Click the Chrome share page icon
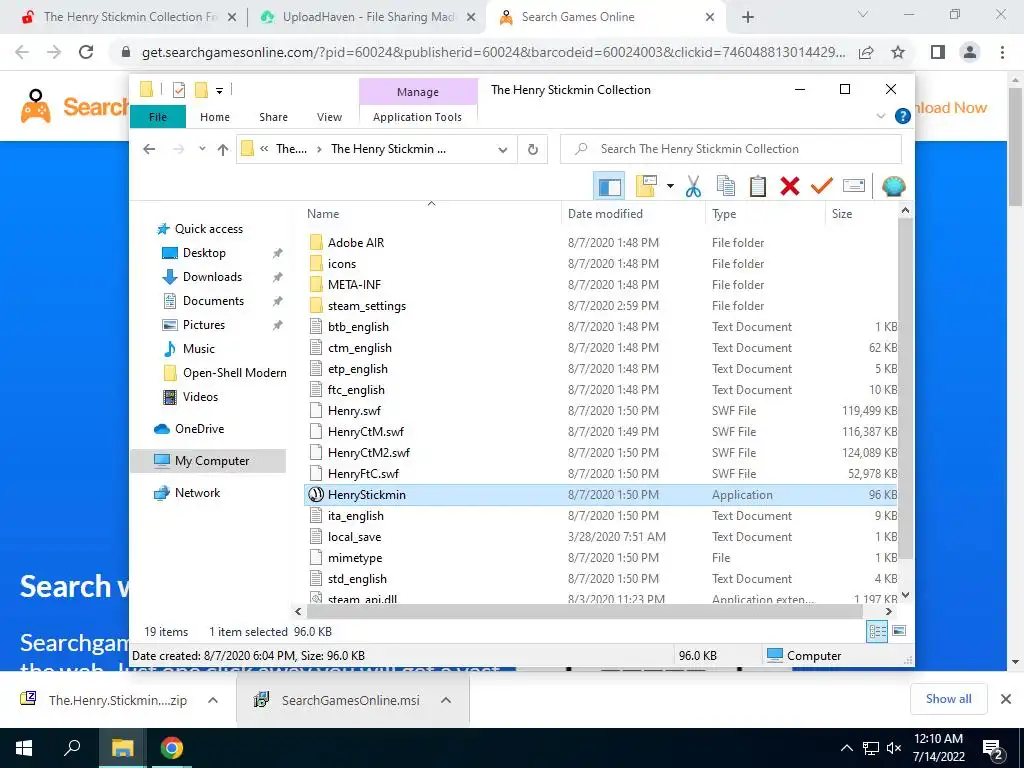The height and width of the screenshot is (768, 1024). 866,52
